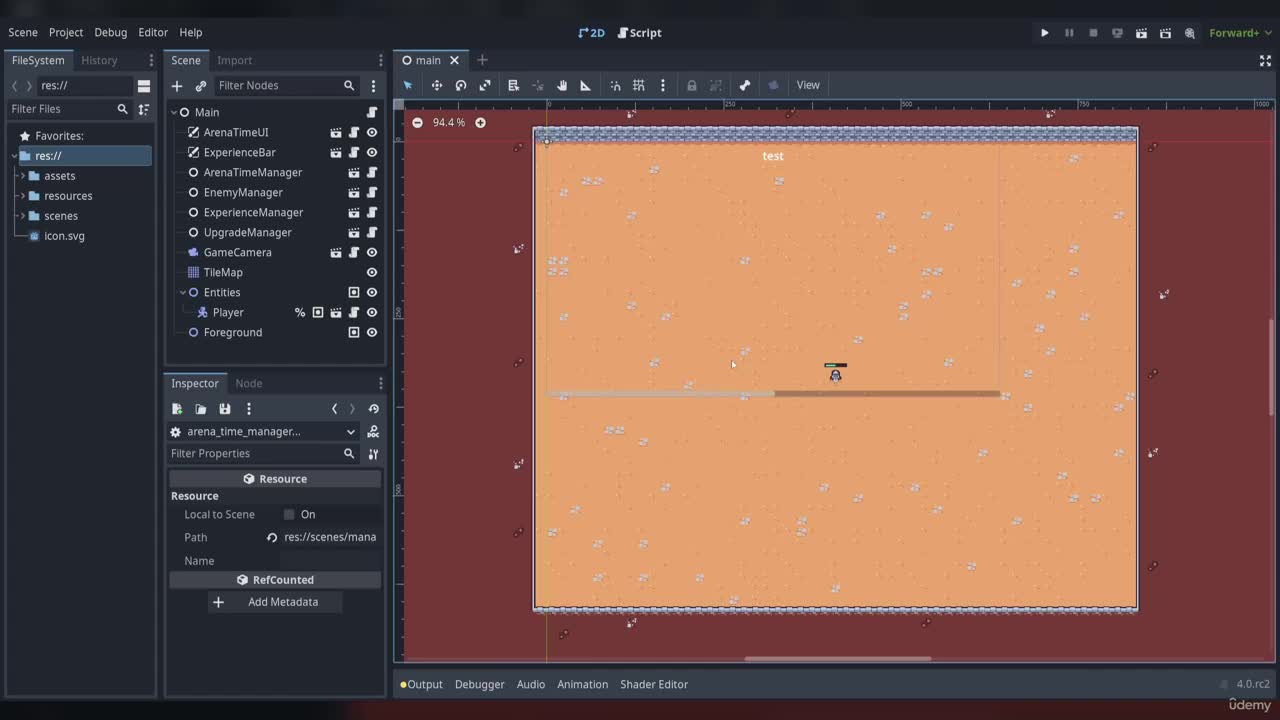Toggle grid snap icon
The height and width of the screenshot is (720, 1280).
click(x=639, y=85)
